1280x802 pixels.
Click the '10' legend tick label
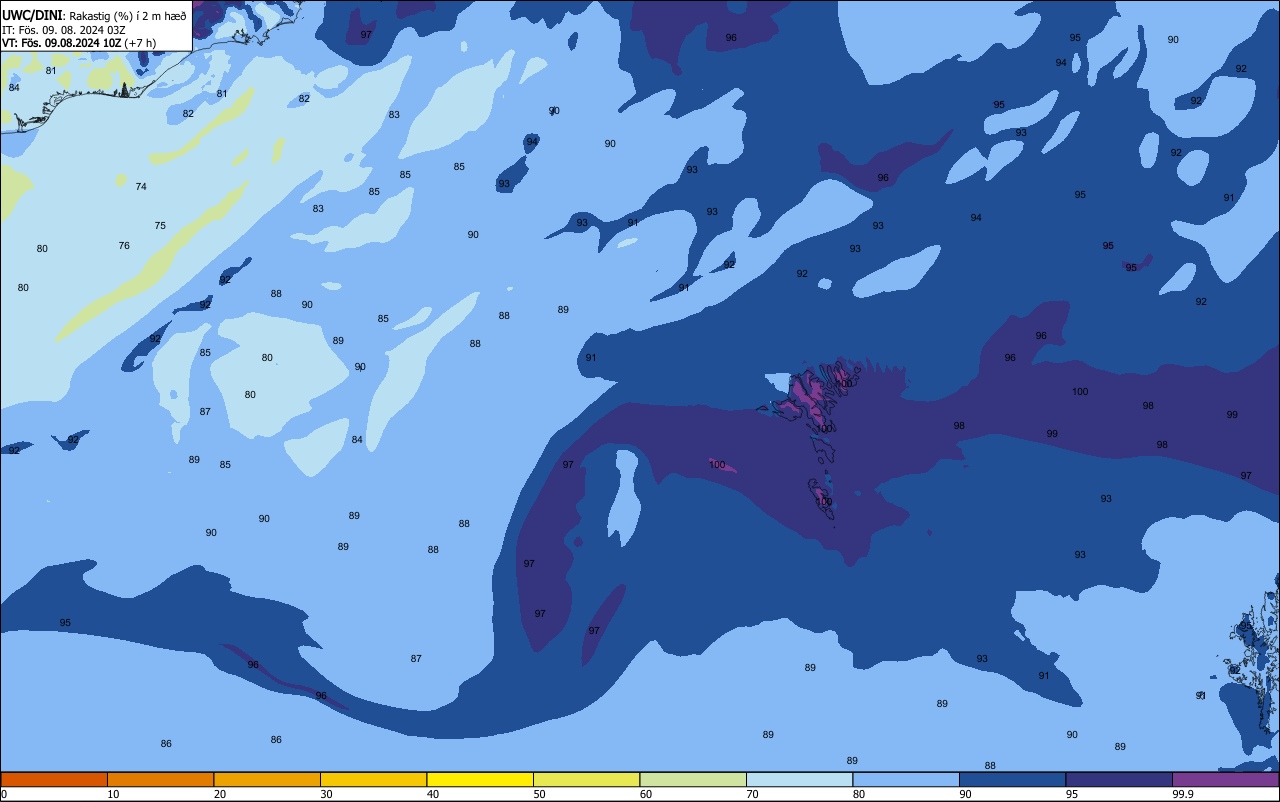coord(113,794)
